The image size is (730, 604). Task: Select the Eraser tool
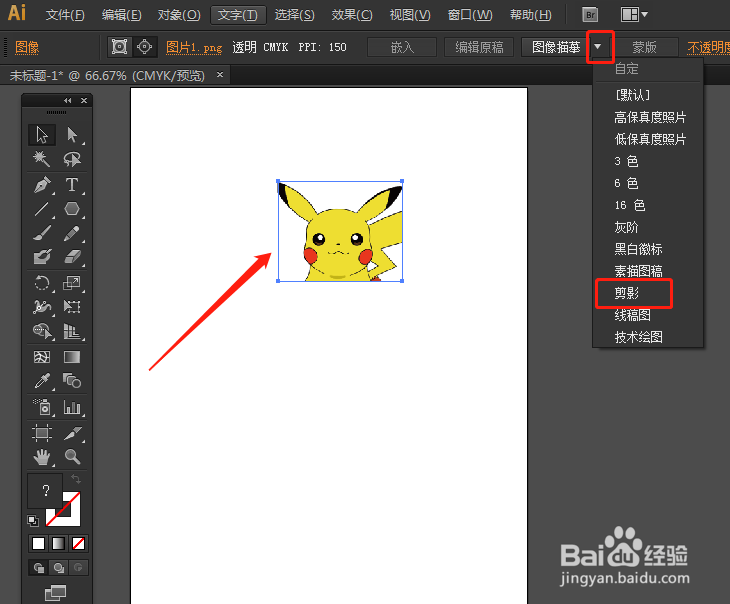[x=72, y=257]
